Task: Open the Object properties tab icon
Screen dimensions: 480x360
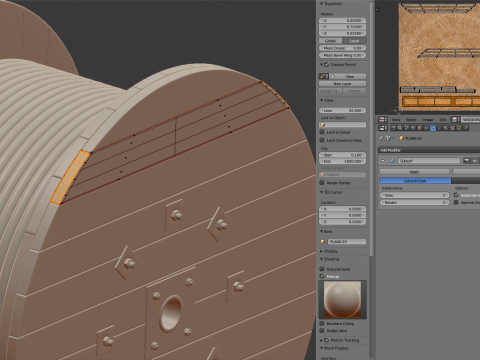Action: 420,128
